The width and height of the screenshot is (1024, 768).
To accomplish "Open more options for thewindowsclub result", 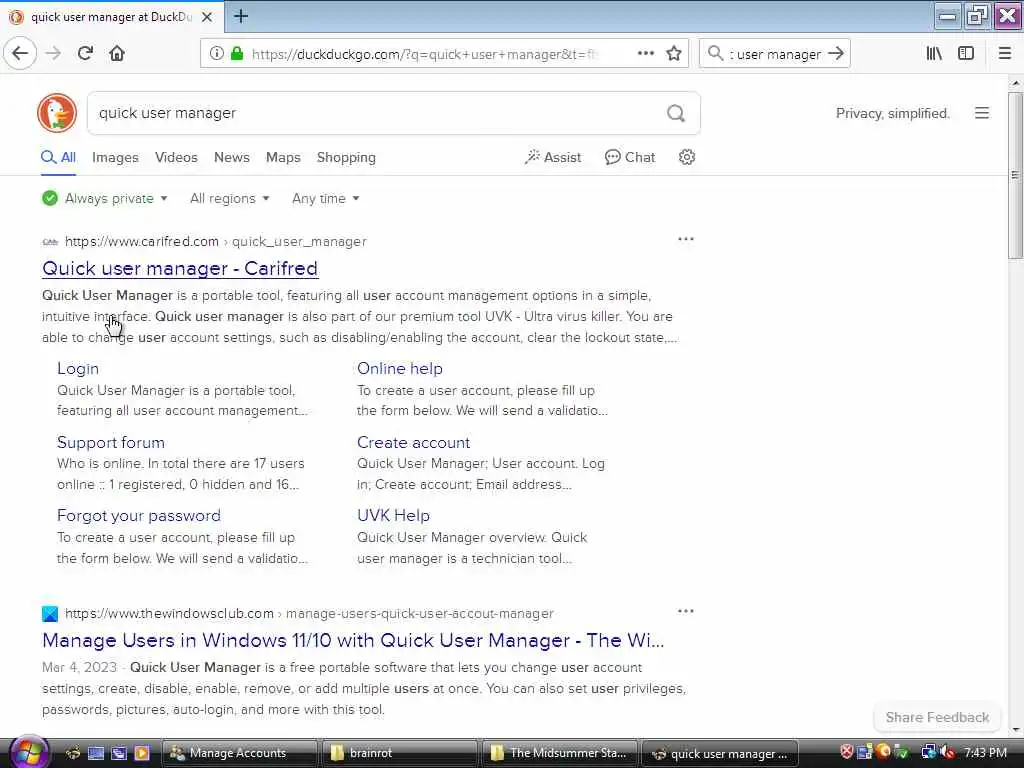I will (x=686, y=611).
